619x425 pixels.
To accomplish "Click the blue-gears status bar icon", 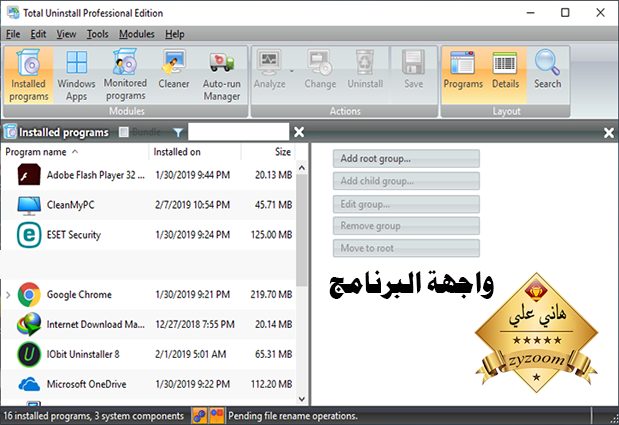I will tap(199, 416).
